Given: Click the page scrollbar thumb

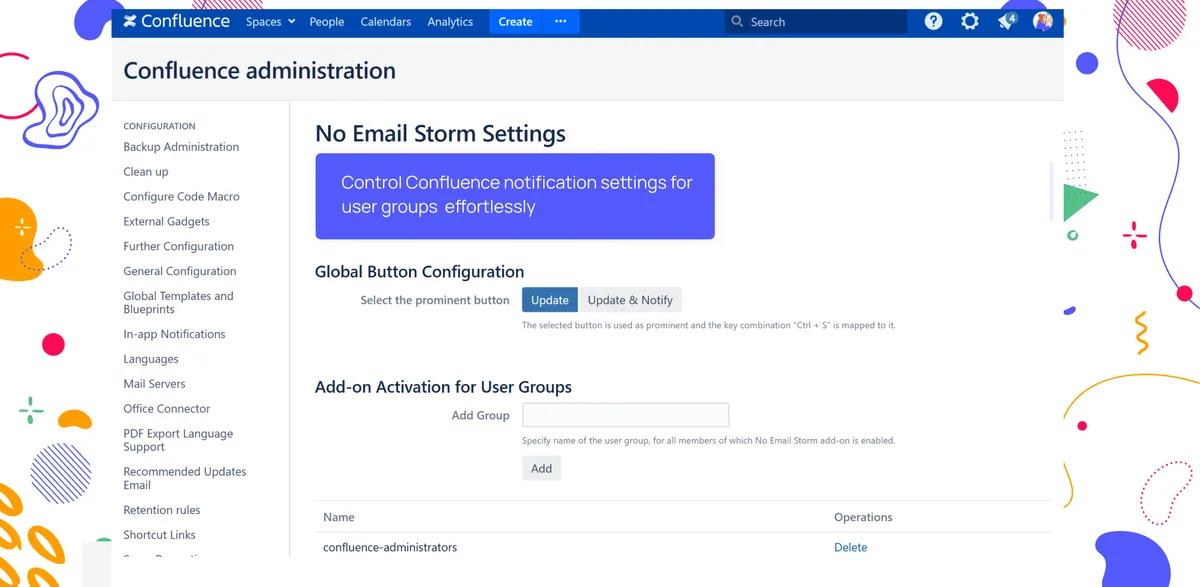Looking at the screenshot, I should pyautogui.click(x=1051, y=190).
